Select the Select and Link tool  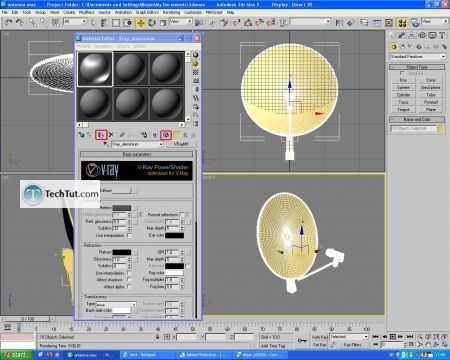(x=32, y=23)
